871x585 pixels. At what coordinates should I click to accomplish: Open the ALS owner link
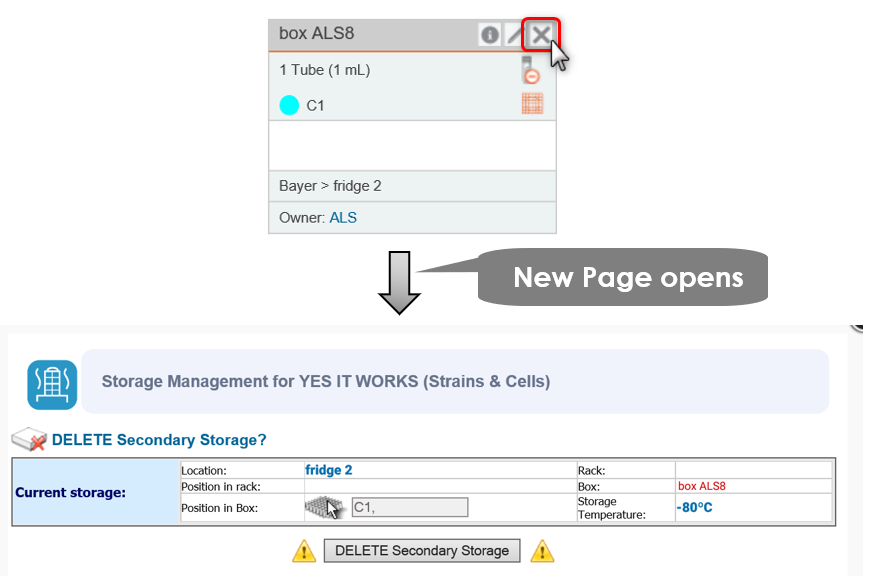click(x=343, y=218)
